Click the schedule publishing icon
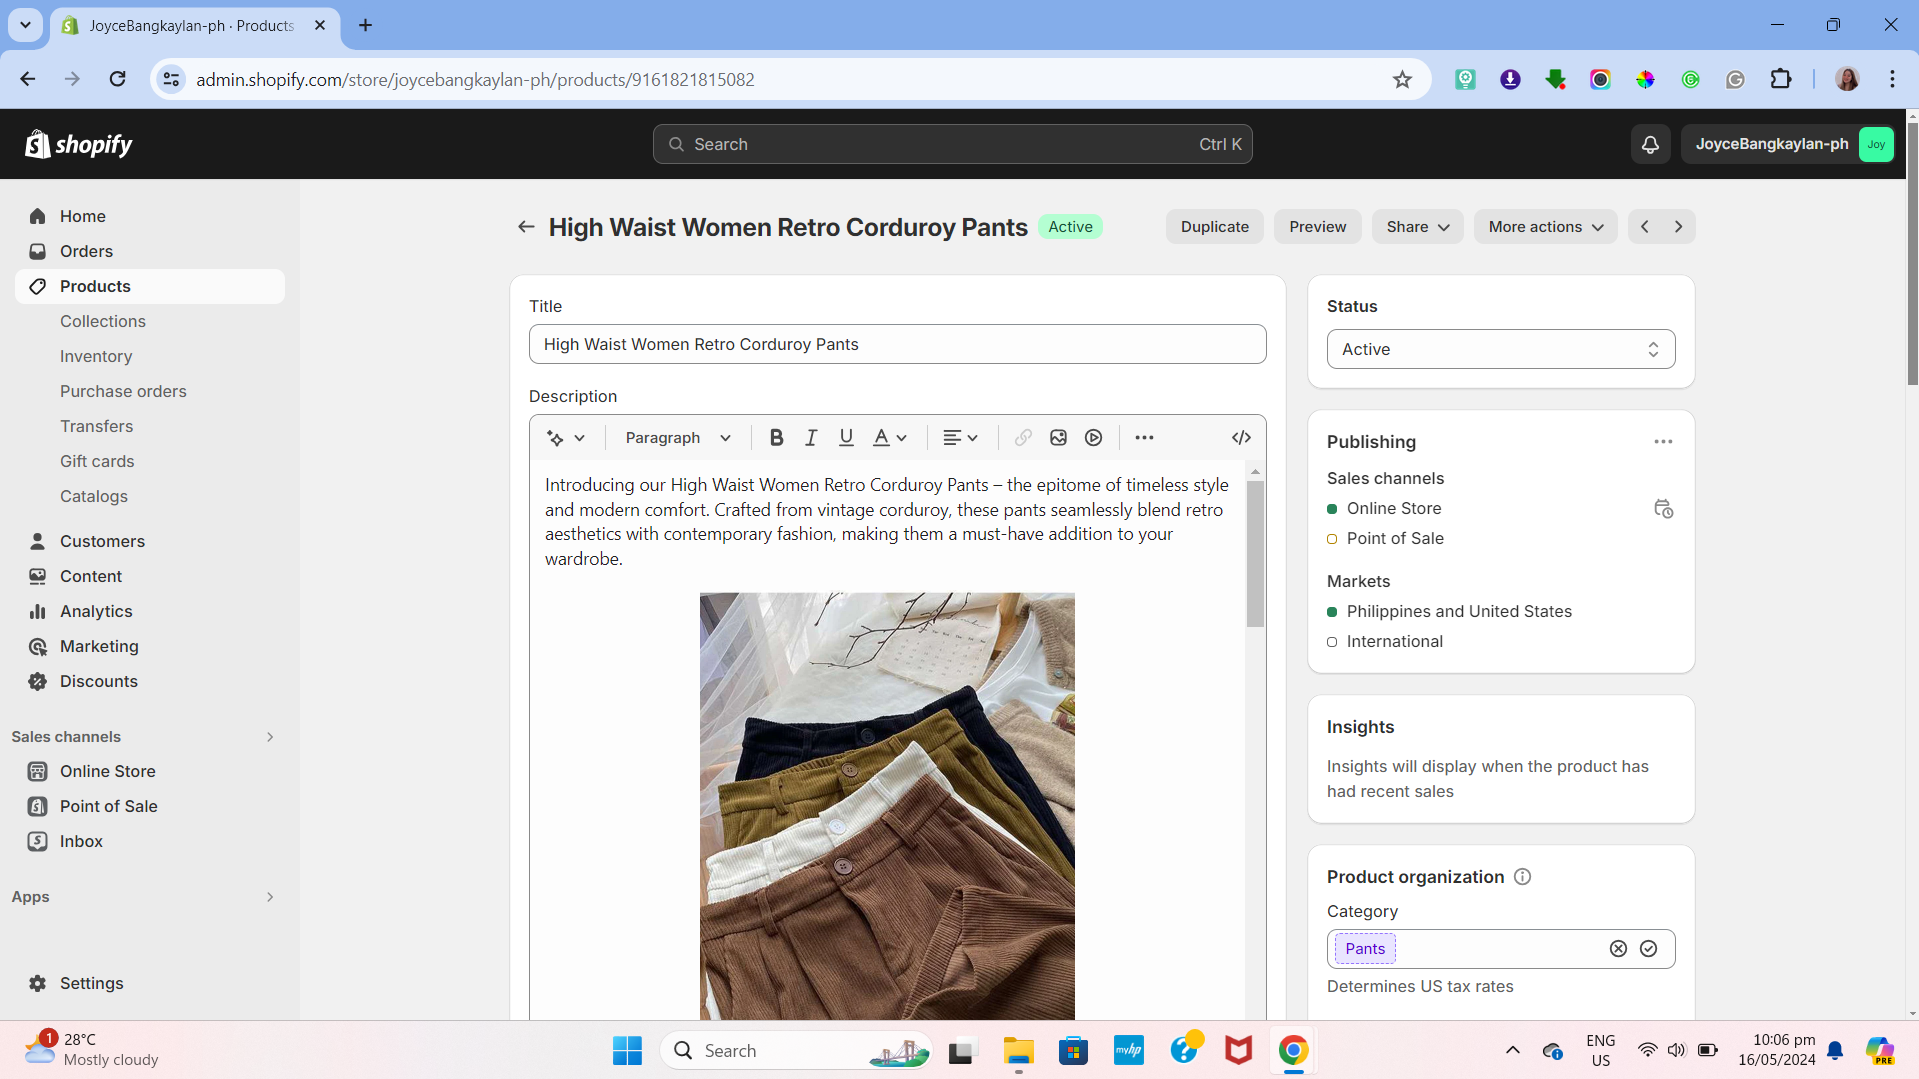This screenshot has height=1079, width=1919. pos(1663,509)
